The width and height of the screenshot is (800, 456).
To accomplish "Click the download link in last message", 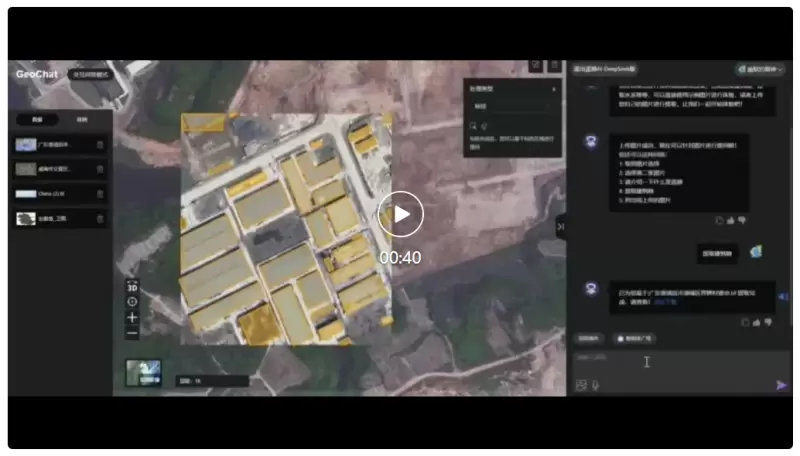I will click(x=666, y=301).
